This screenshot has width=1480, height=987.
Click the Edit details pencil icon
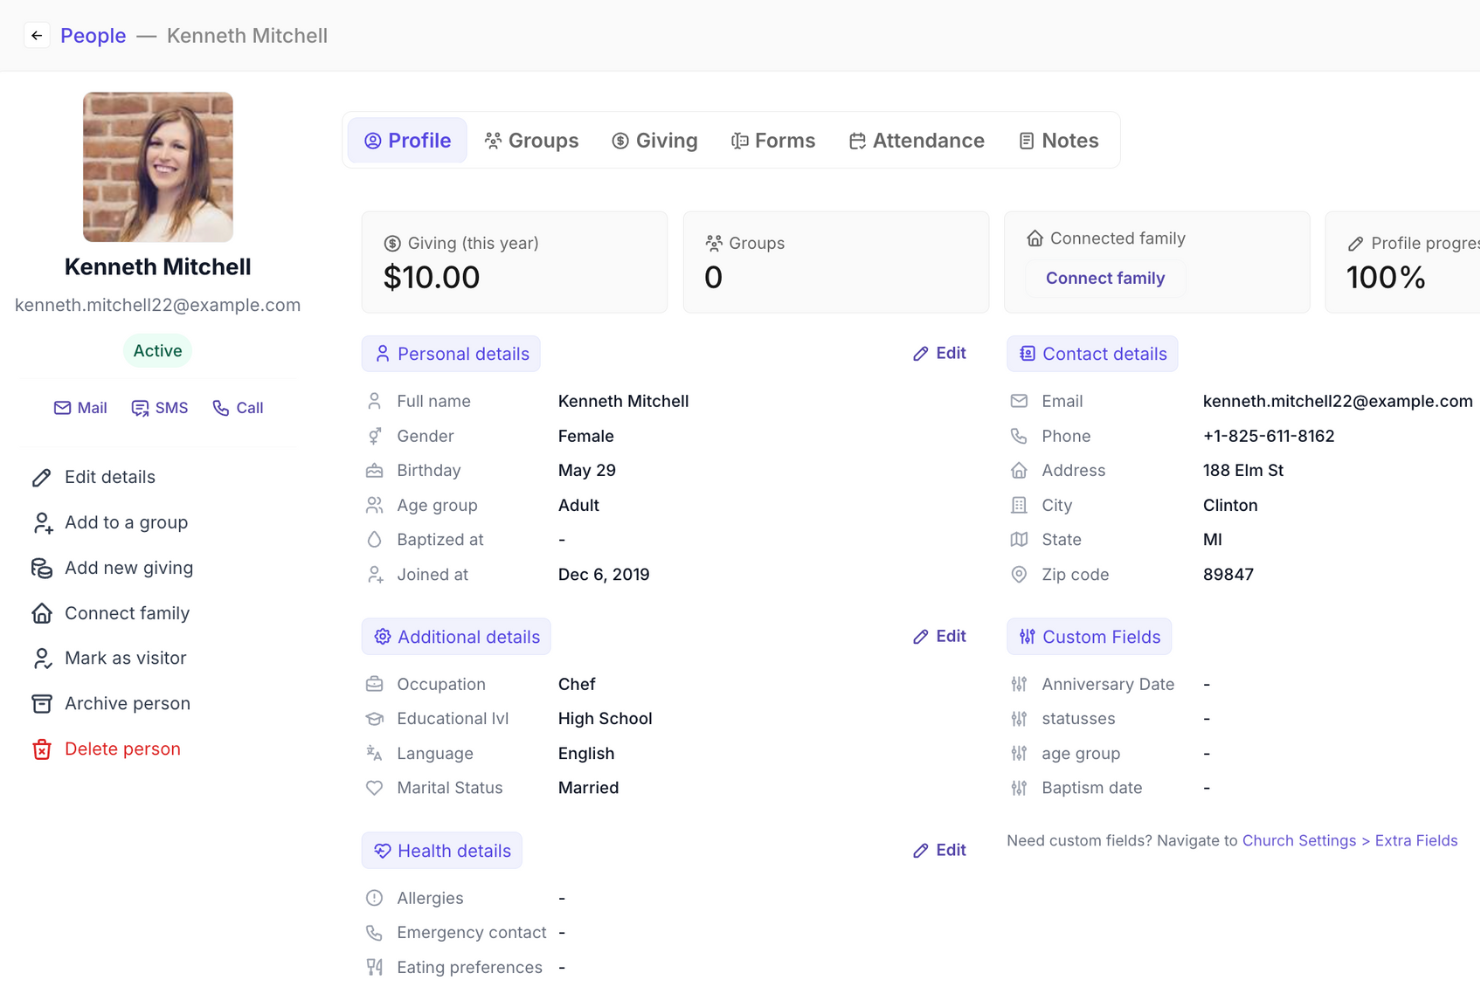coord(41,477)
